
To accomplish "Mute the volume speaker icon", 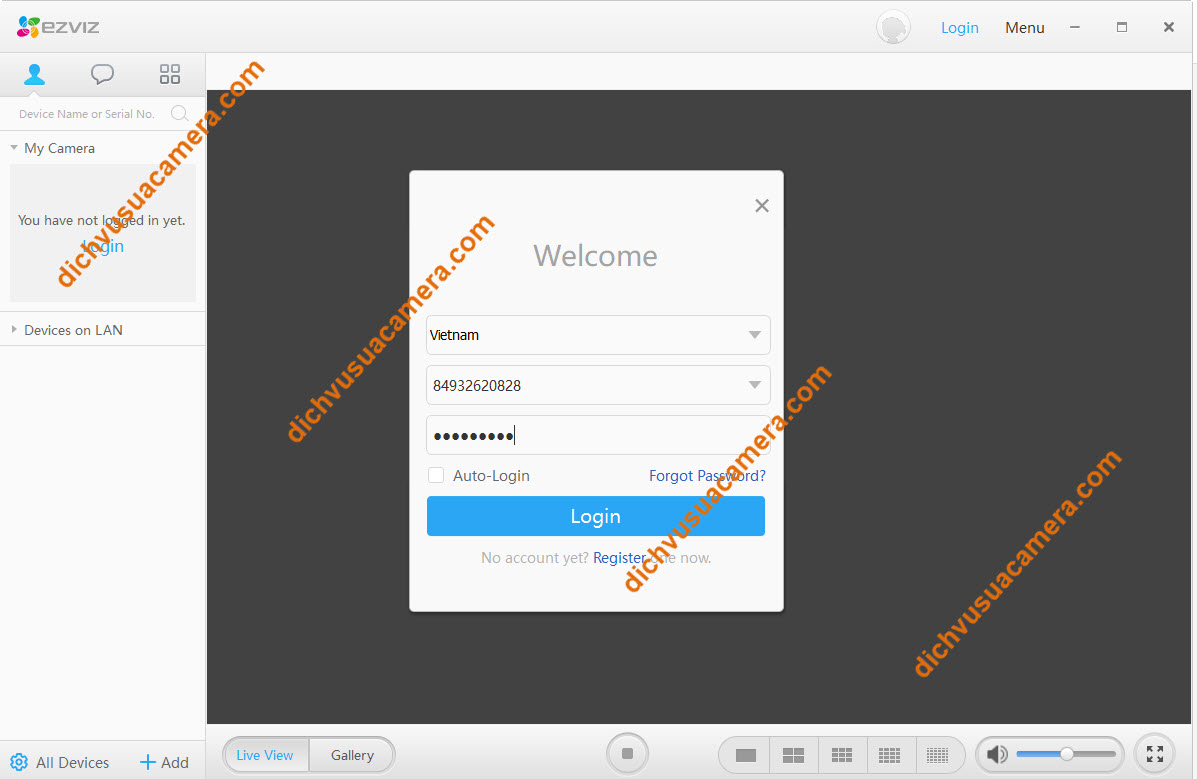I will pos(996,754).
